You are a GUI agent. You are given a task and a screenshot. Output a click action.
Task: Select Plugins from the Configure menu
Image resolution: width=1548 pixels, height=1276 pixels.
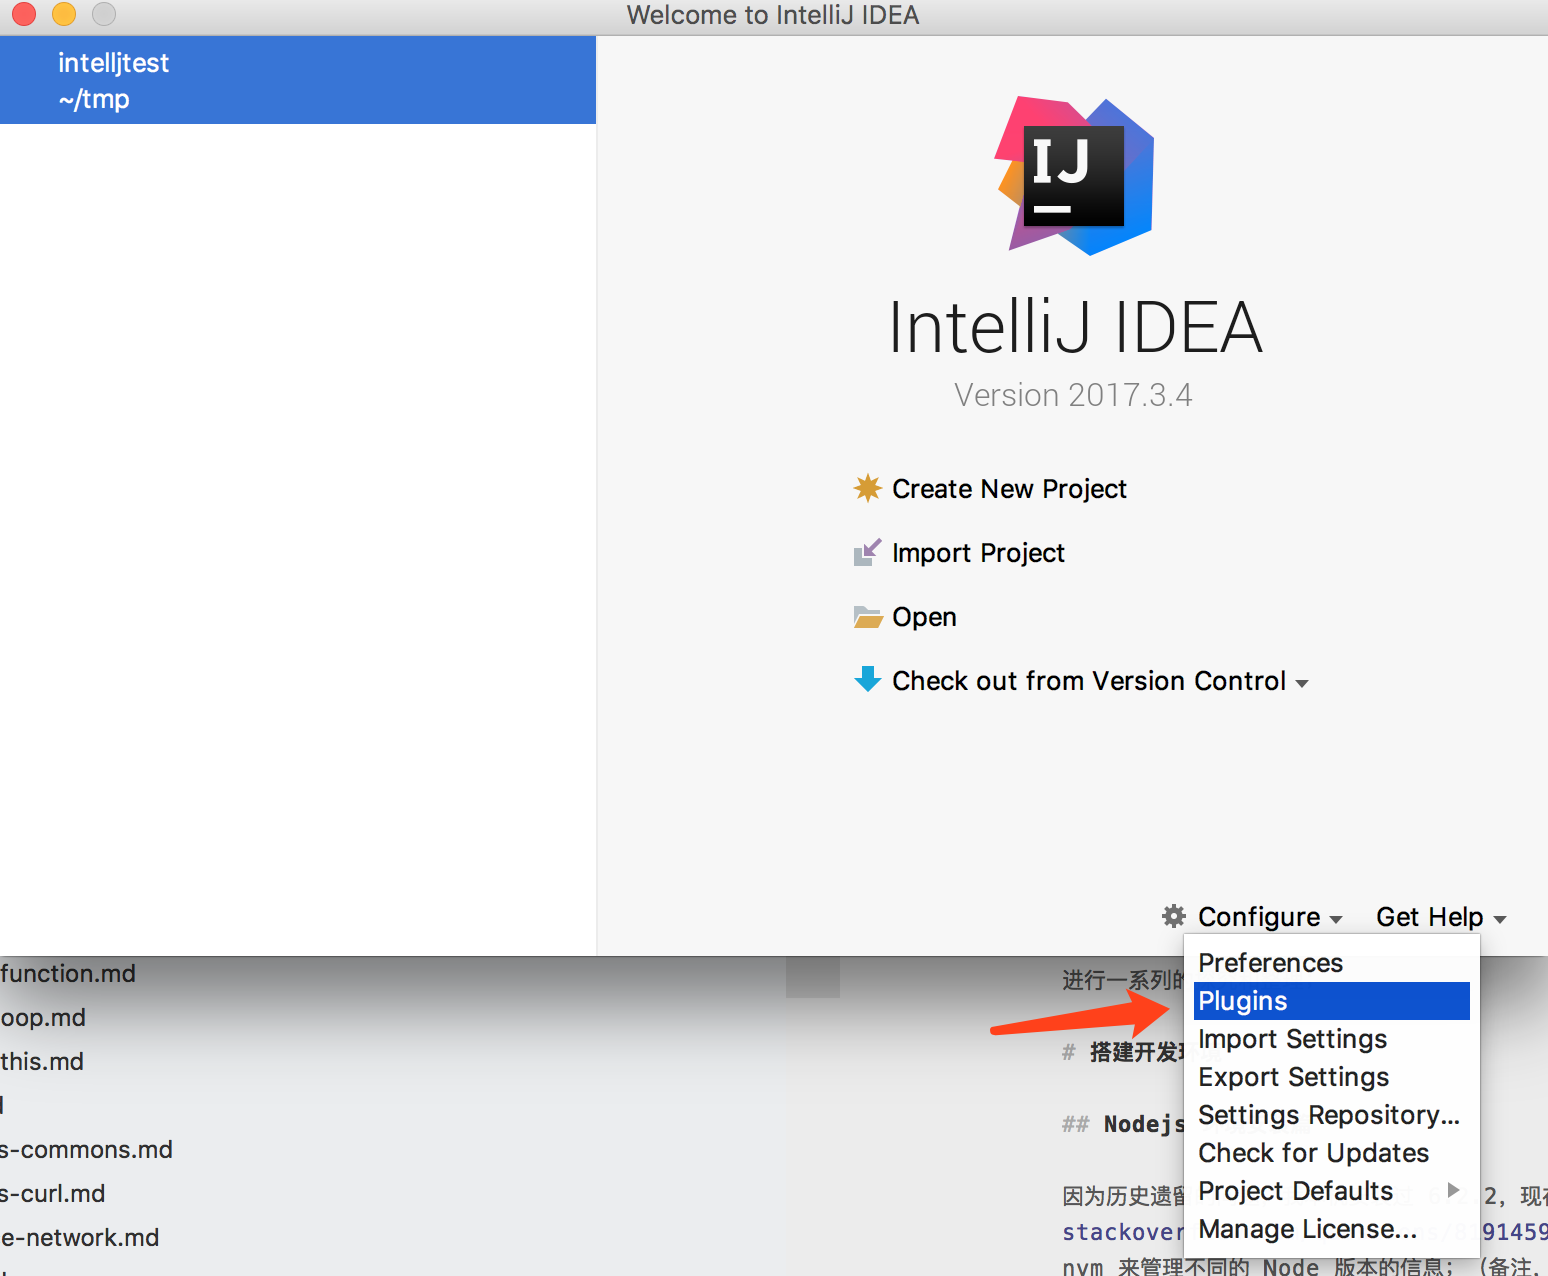coord(1242,1000)
